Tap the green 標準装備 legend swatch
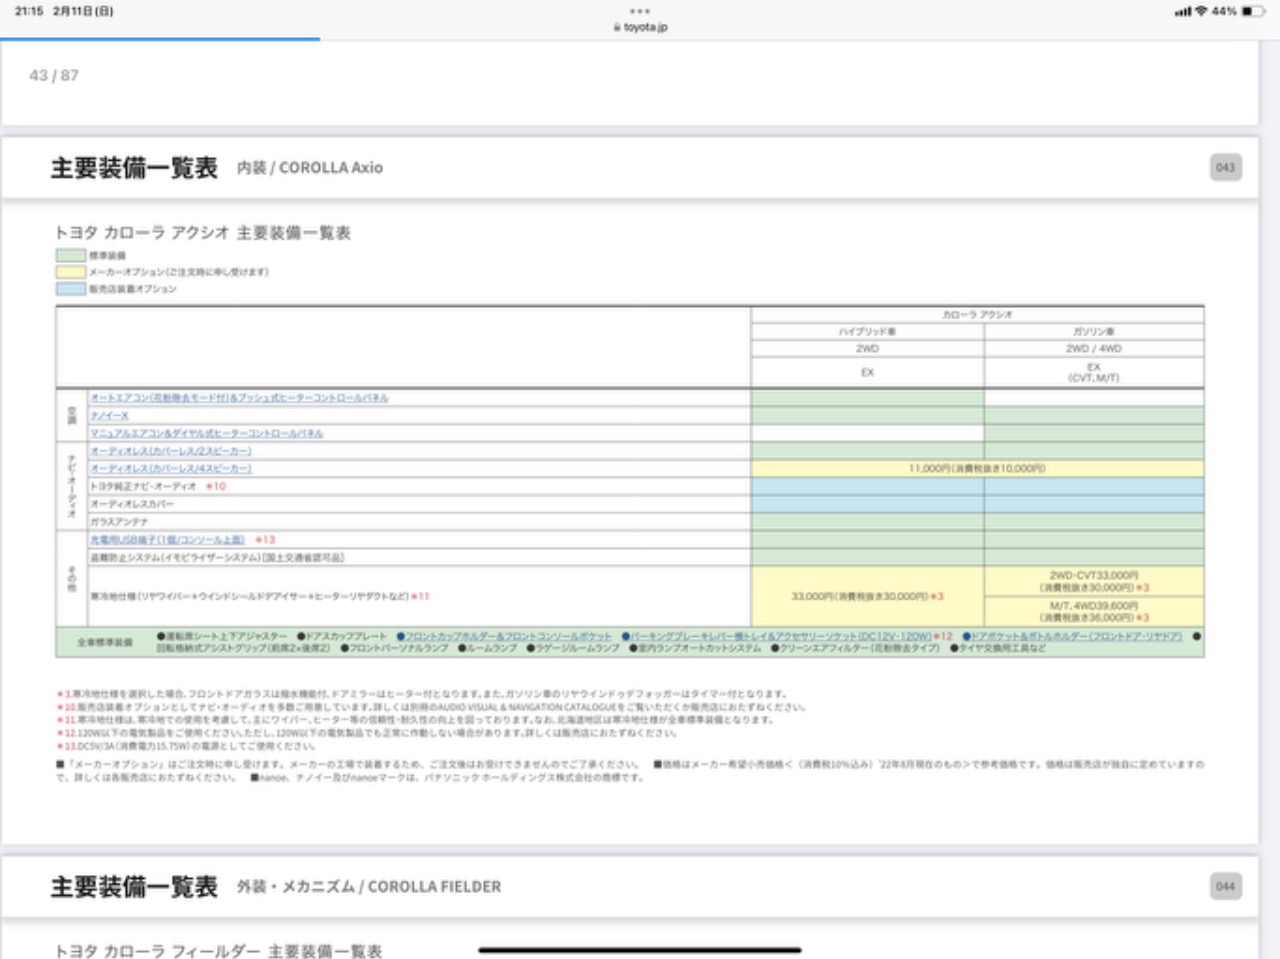This screenshot has height=959, width=1280. coord(70,255)
